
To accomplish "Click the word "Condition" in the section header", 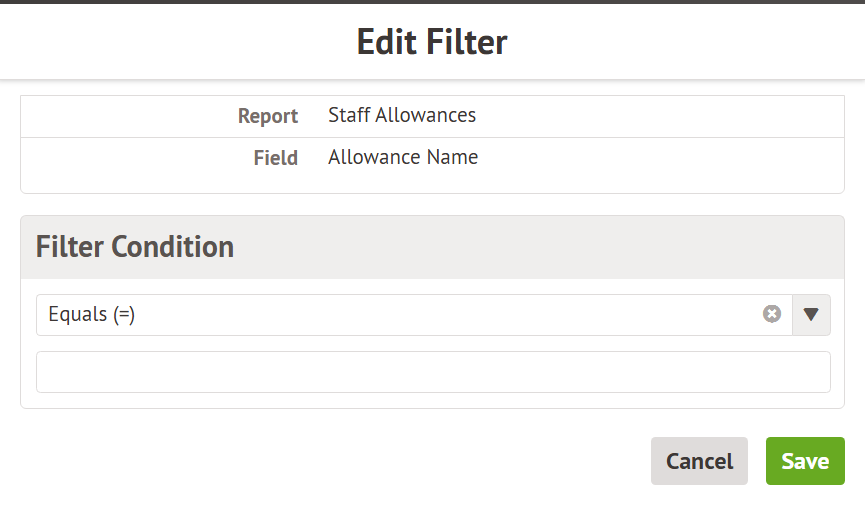I will tap(172, 247).
